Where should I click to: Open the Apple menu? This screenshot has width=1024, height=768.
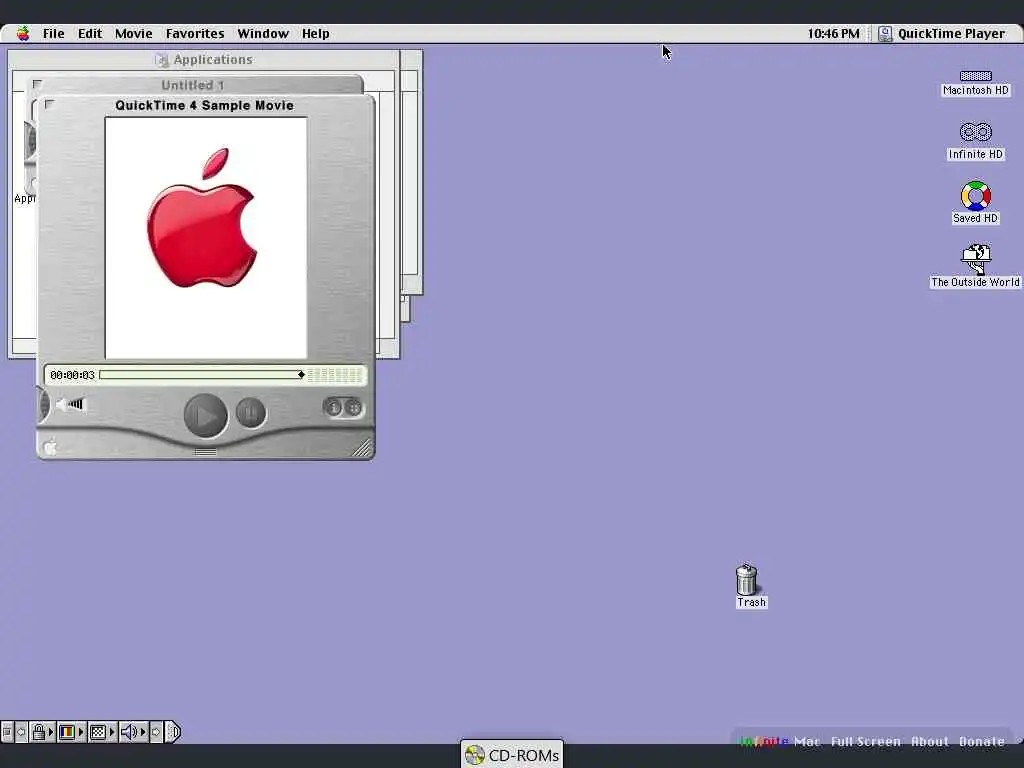(x=23, y=33)
